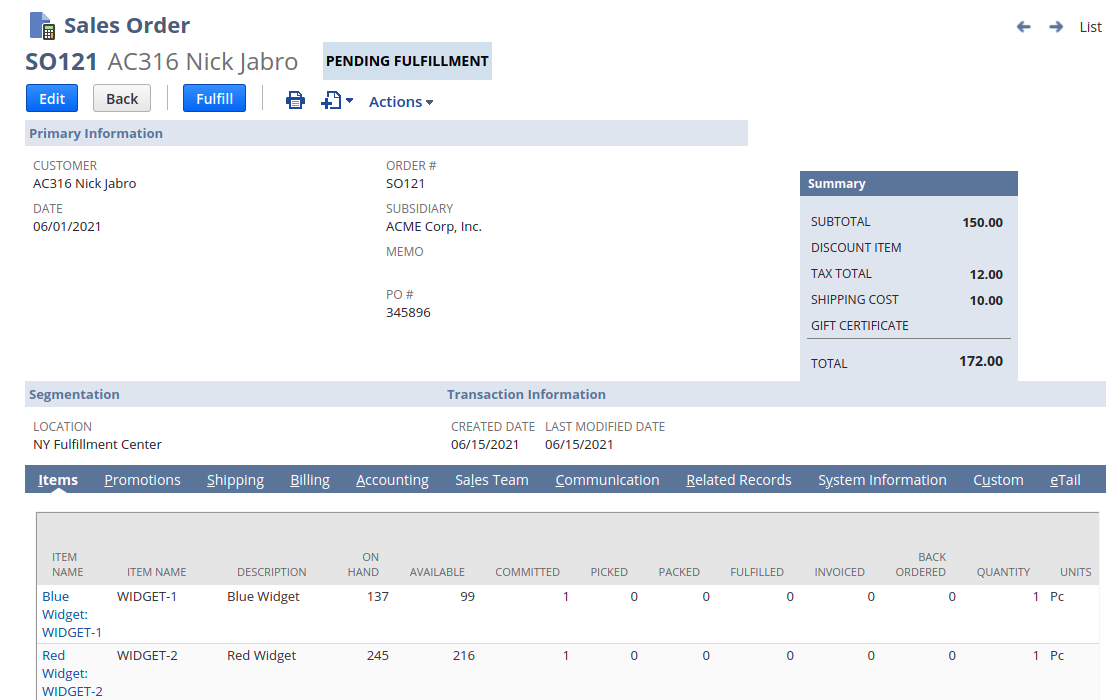Click the PACKED column header
The height and width of the screenshot is (700, 1106).
pyautogui.click(x=679, y=572)
